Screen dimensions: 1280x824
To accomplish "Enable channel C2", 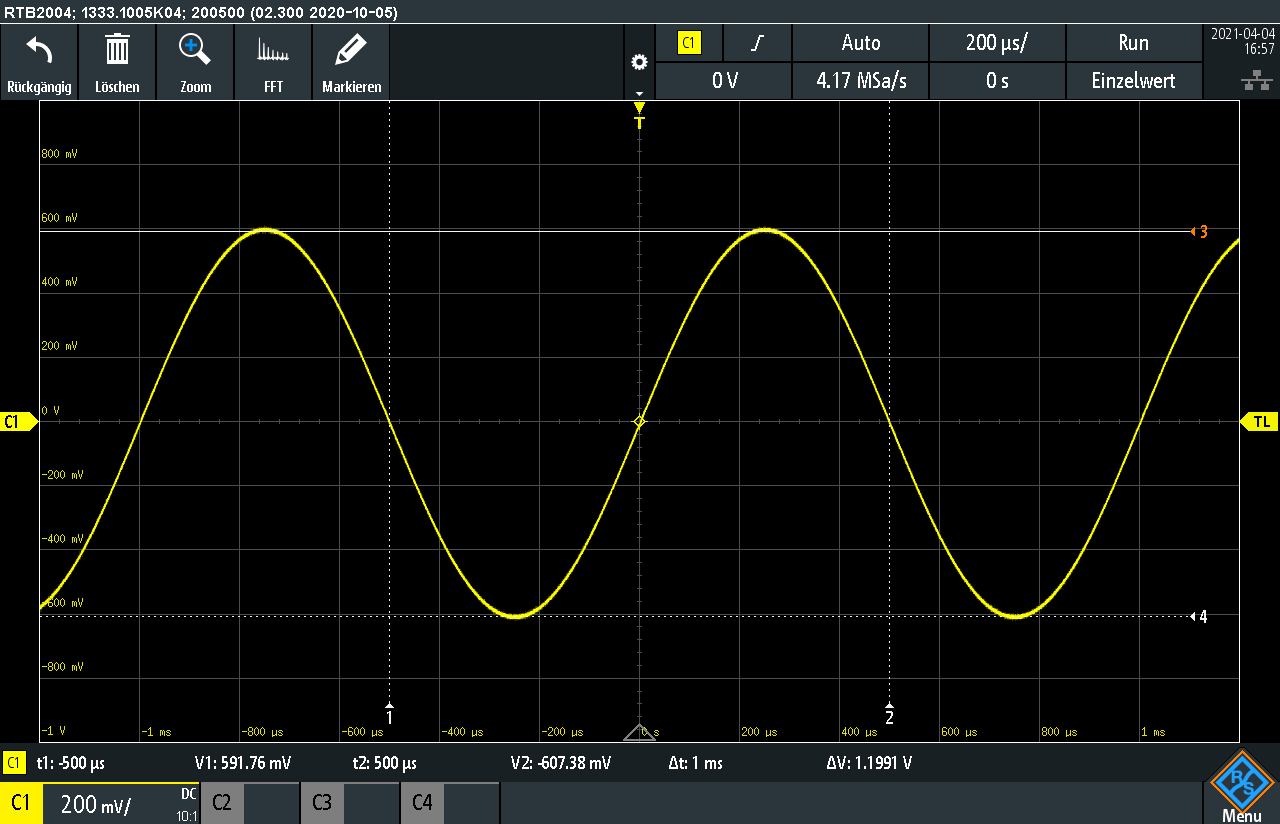I will [250, 803].
